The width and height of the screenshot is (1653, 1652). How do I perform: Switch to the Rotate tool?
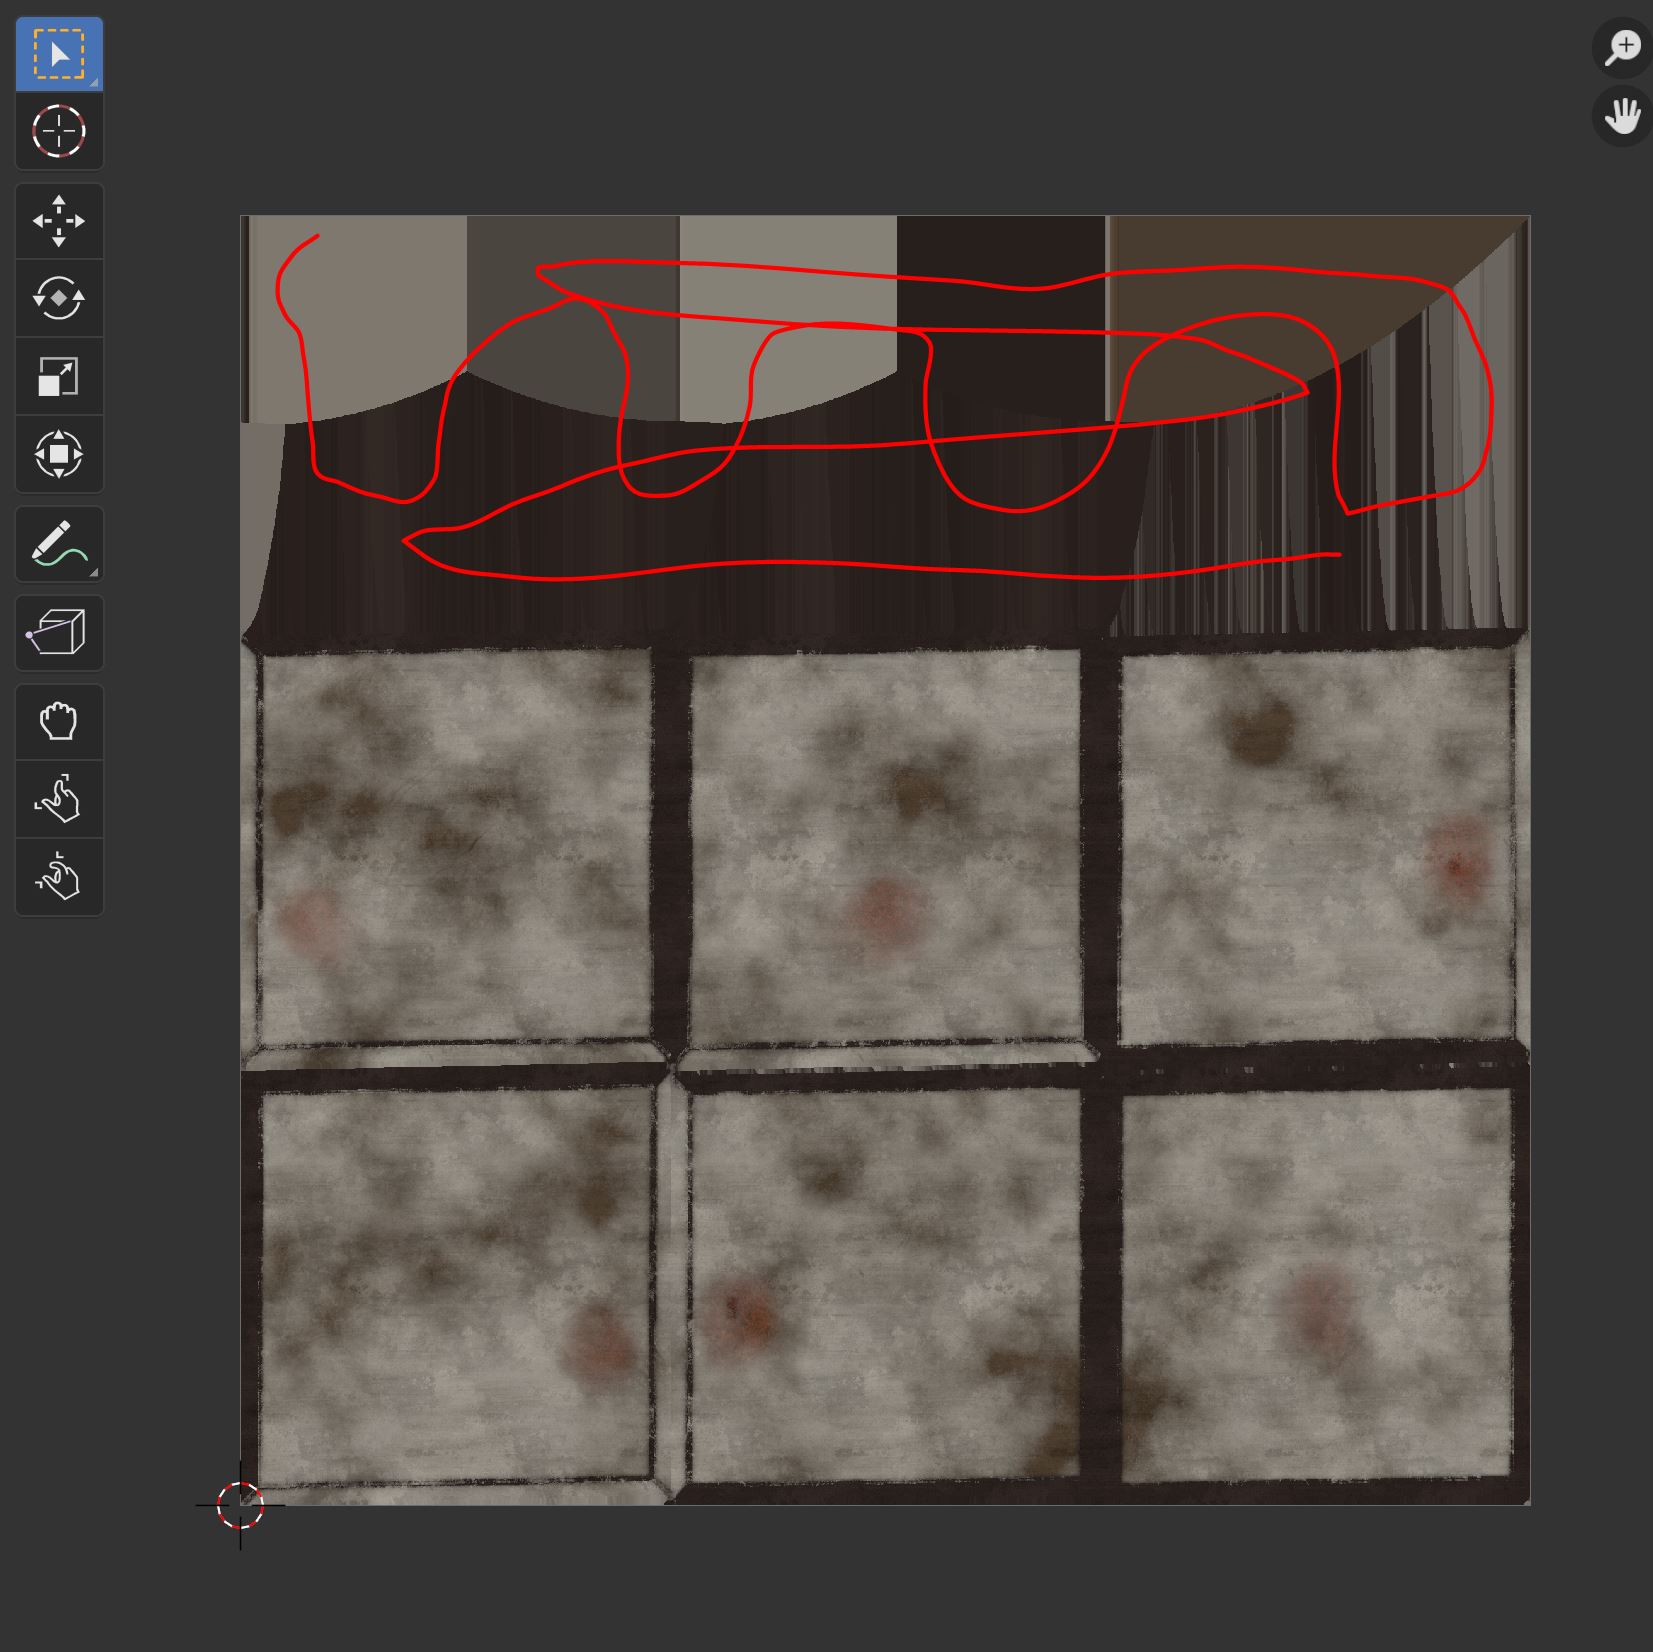pyautogui.click(x=59, y=298)
